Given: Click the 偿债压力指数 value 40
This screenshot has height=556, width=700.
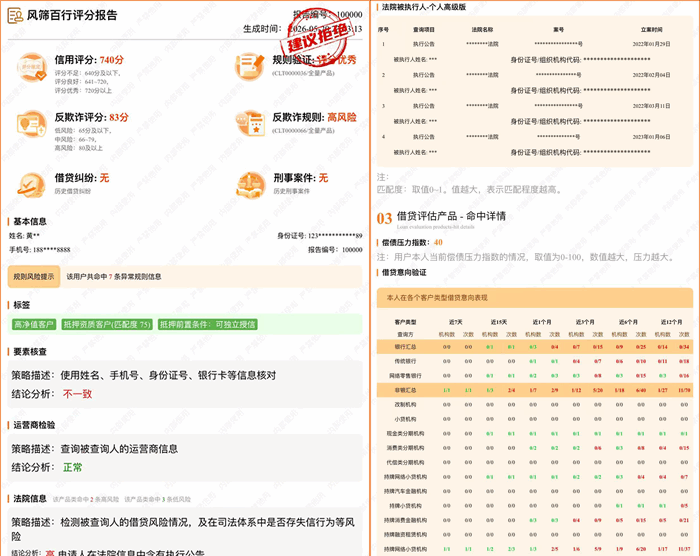Looking at the screenshot, I should [x=438, y=242].
